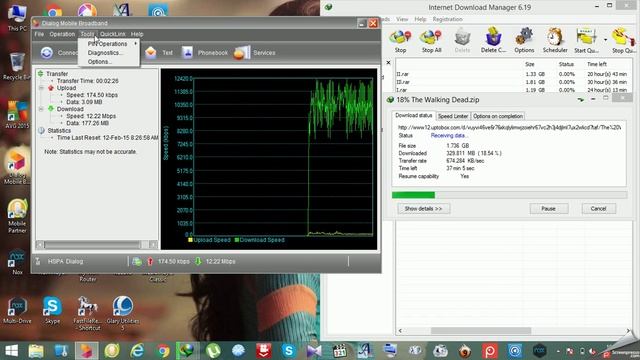Open Recycle Bin desktop icon
This screenshot has width=640, height=360.
pos(17,66)
